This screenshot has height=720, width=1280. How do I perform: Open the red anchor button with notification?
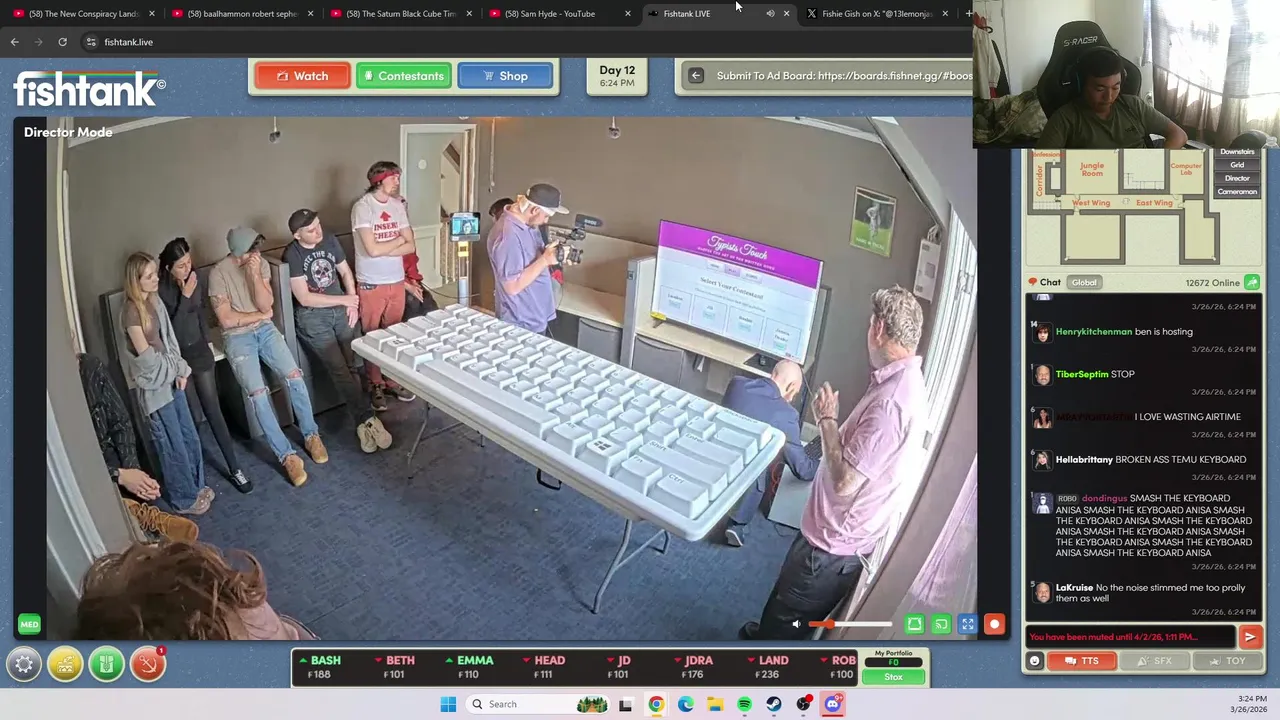pos(147,664)
